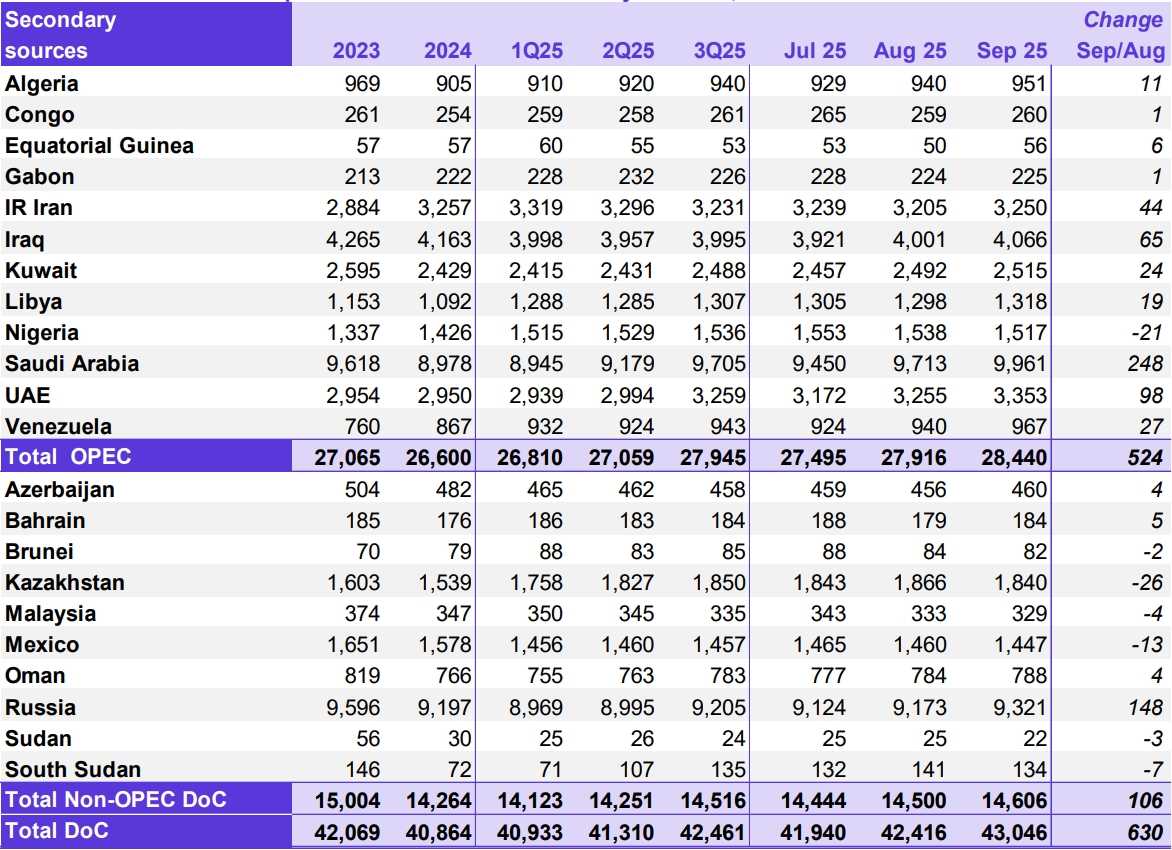
Task: Select the Aug 25 column header
Action: coord(909,51)
